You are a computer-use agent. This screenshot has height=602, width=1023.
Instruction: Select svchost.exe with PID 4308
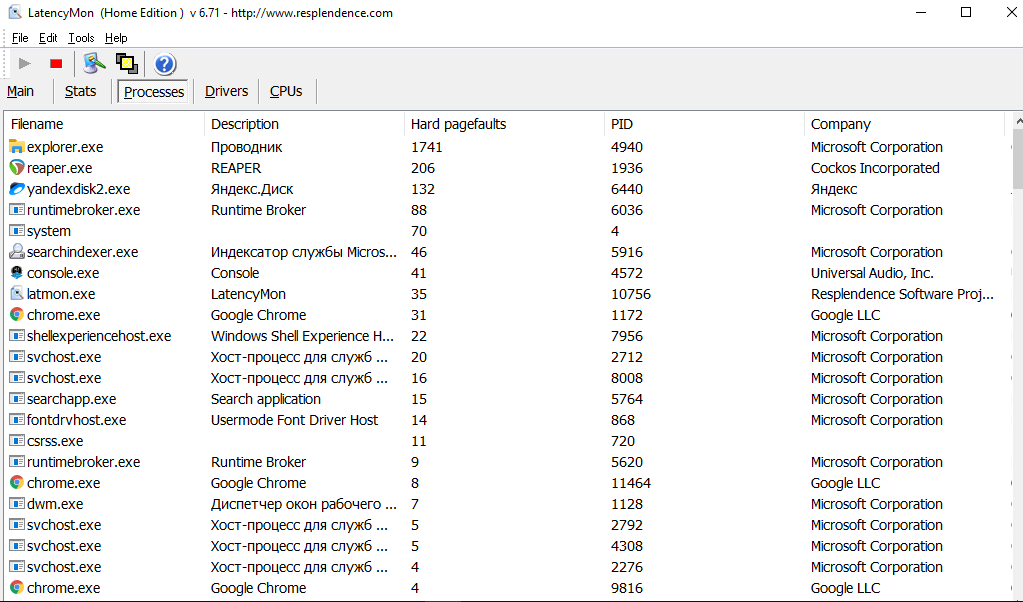click(x=64, y=546)
